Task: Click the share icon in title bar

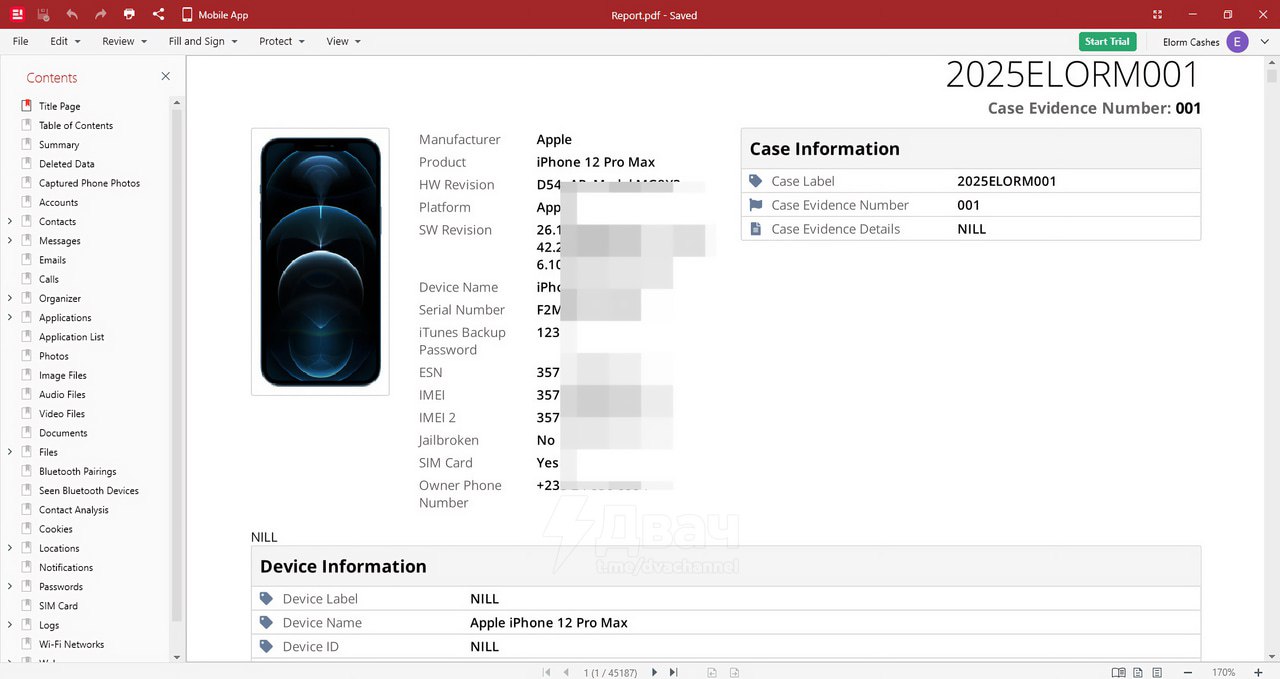Action: pos(159,15)
